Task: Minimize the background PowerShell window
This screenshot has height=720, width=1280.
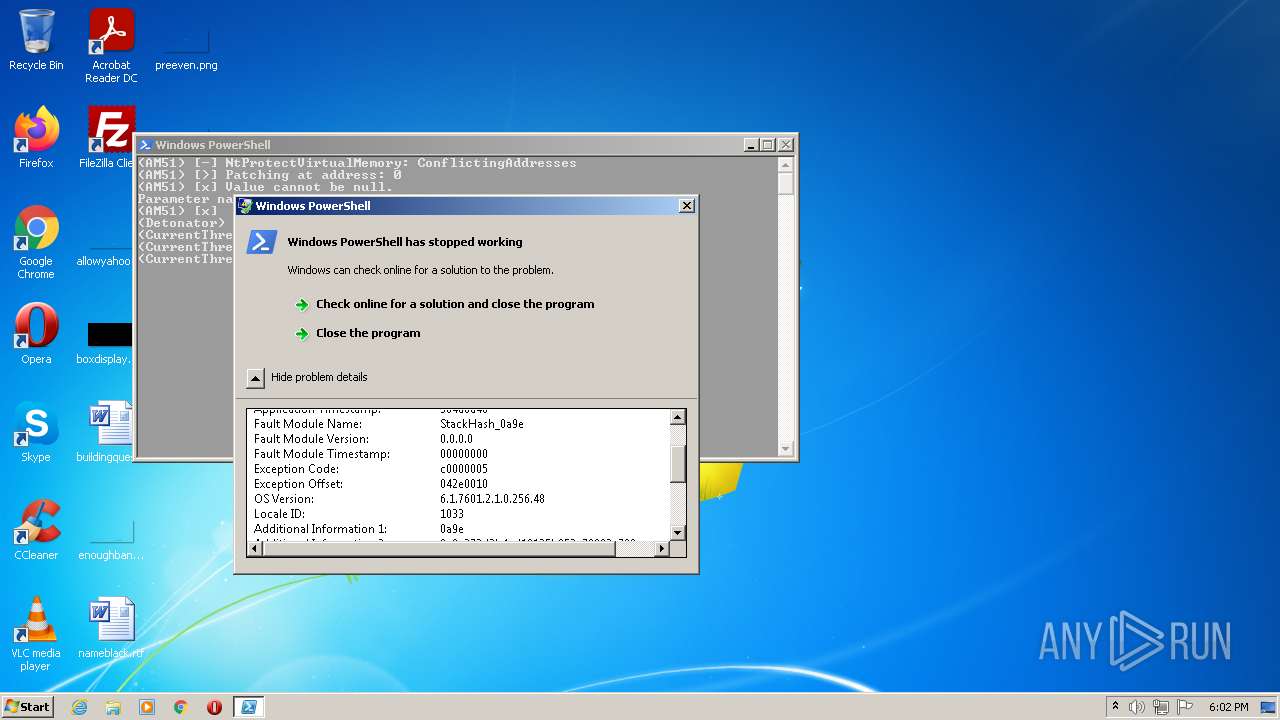Action: pyautogui.click(x=752, y=145)
